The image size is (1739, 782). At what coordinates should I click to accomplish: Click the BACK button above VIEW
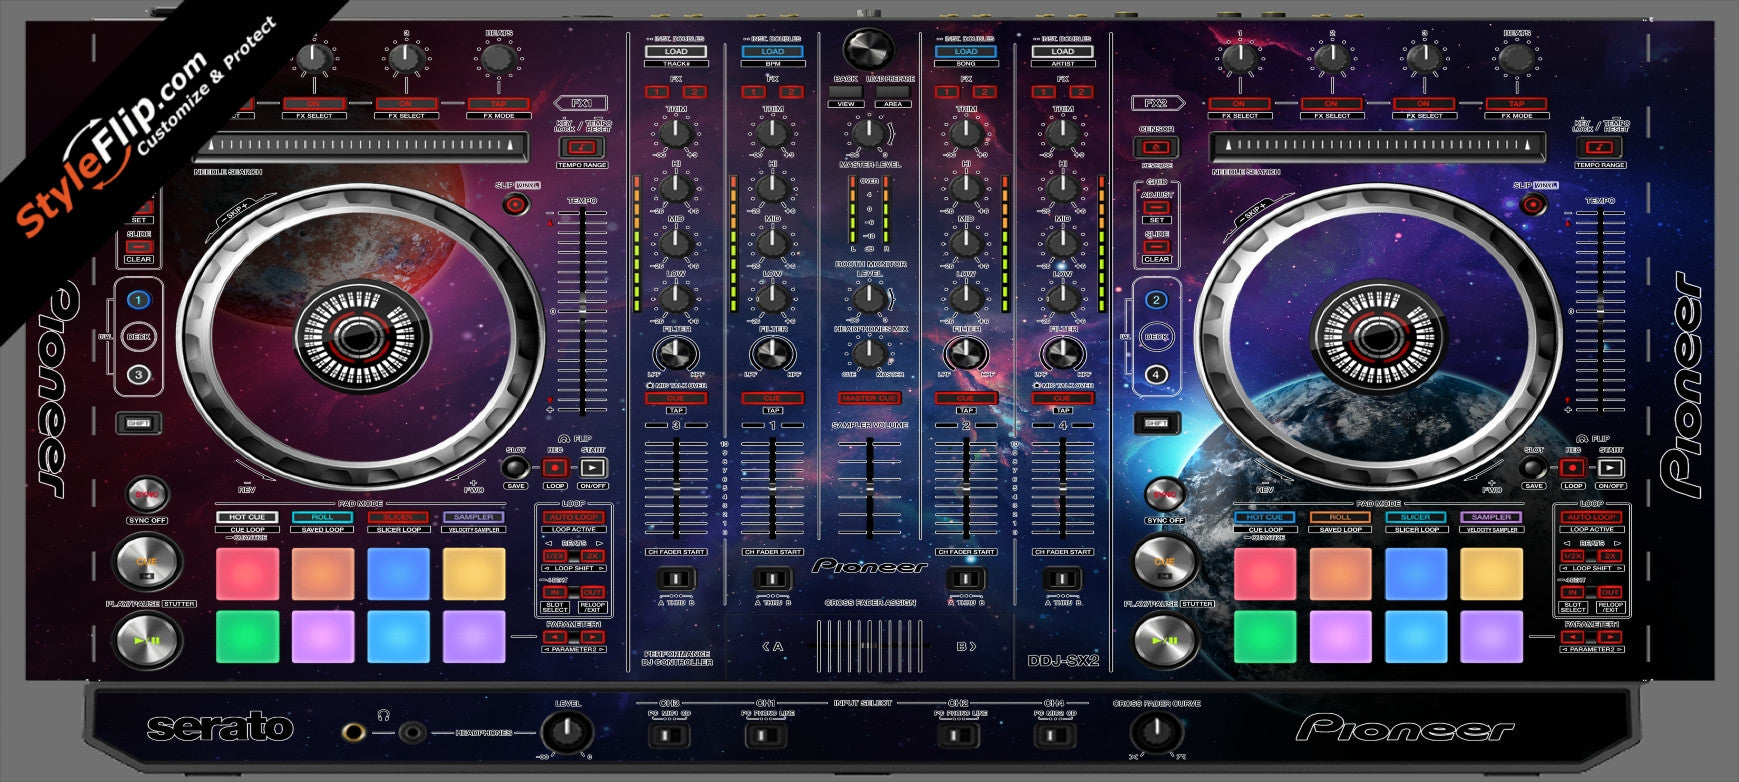(x=845, y=91)
